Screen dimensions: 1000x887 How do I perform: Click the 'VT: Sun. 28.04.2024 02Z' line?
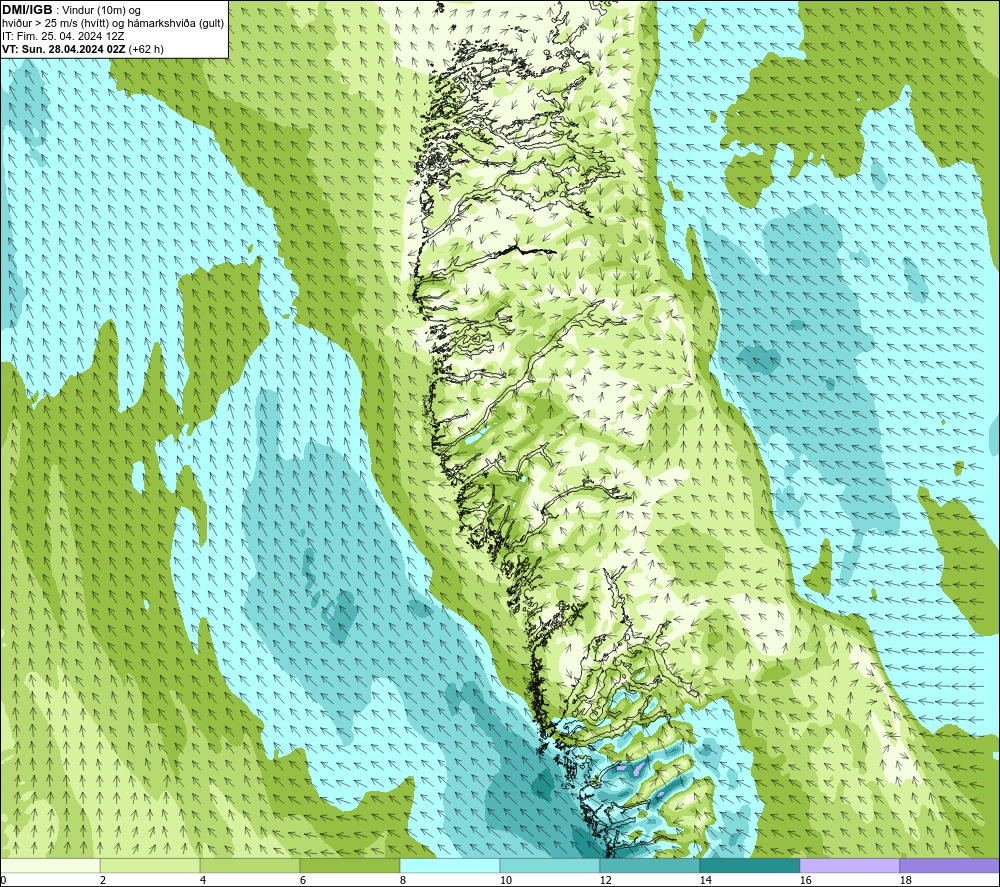(83, 49)
